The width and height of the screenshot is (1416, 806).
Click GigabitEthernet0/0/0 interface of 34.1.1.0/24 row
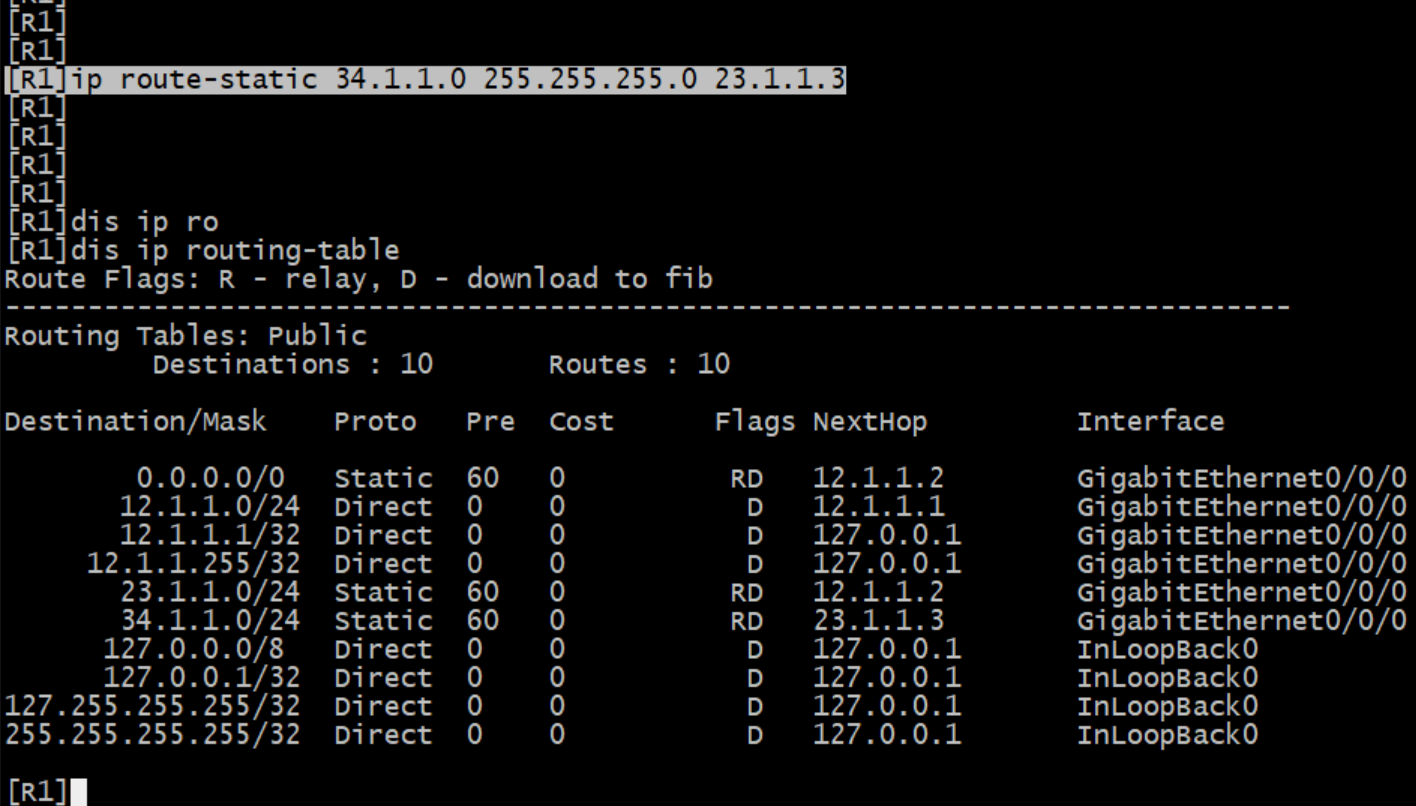pyautogui.click(x=1241, y=620)
